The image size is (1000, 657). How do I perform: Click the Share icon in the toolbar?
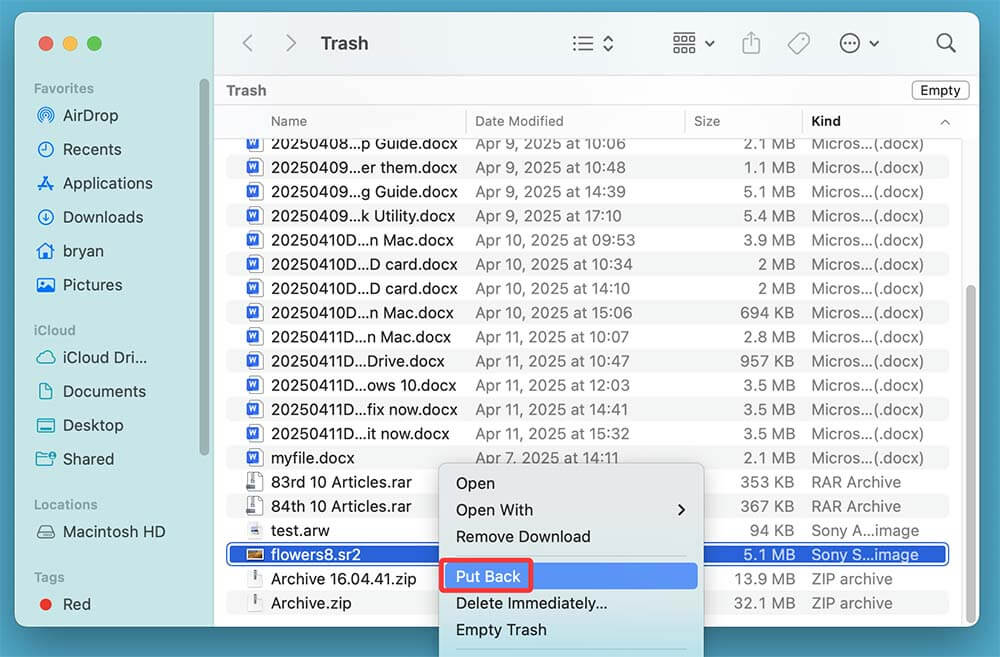pos(751,43)
